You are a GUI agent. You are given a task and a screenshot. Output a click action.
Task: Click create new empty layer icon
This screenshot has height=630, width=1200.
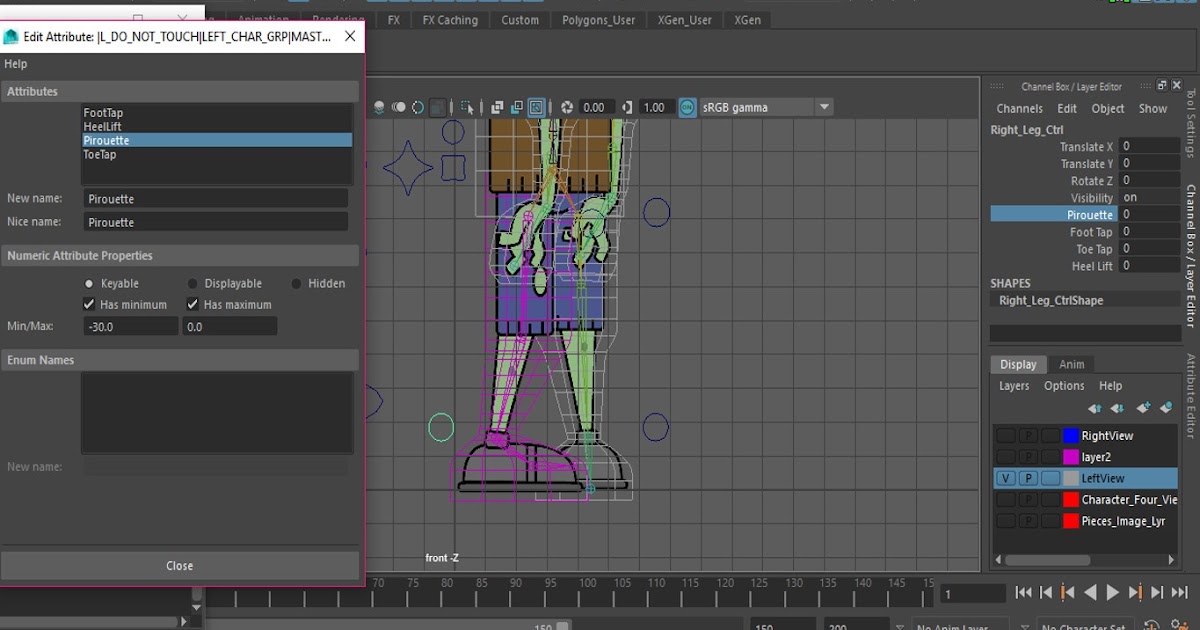pyautogui.click(x=1143, y=408)
